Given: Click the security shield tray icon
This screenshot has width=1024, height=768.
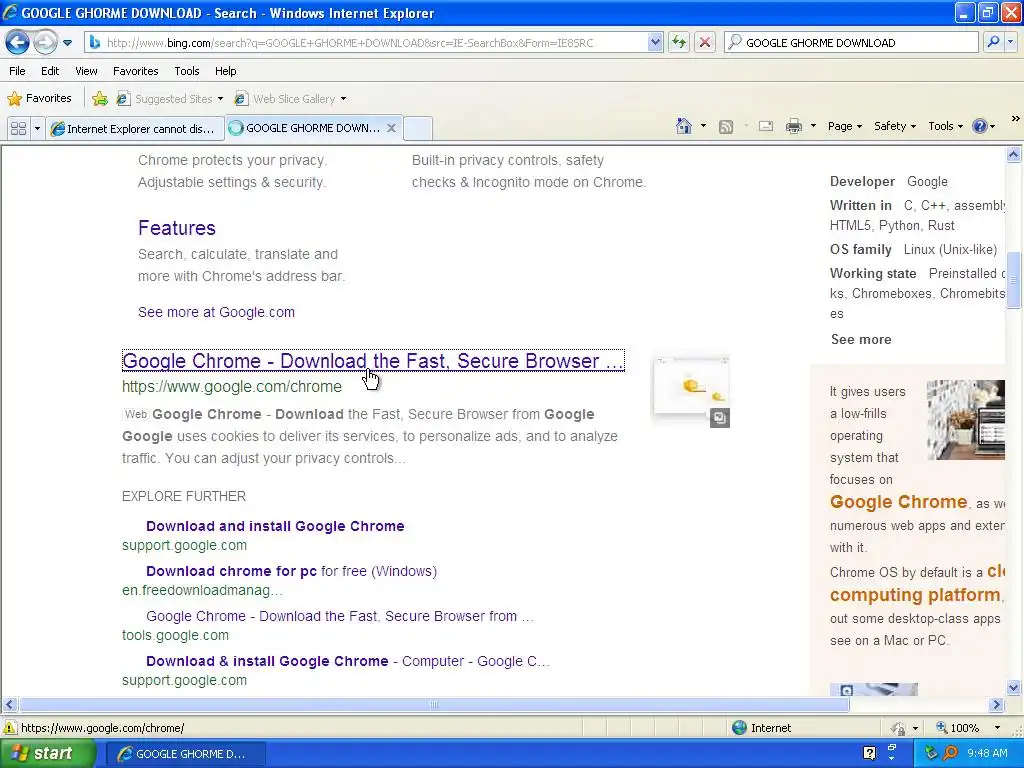Looking at the screenshot, I should coord(931,754).
